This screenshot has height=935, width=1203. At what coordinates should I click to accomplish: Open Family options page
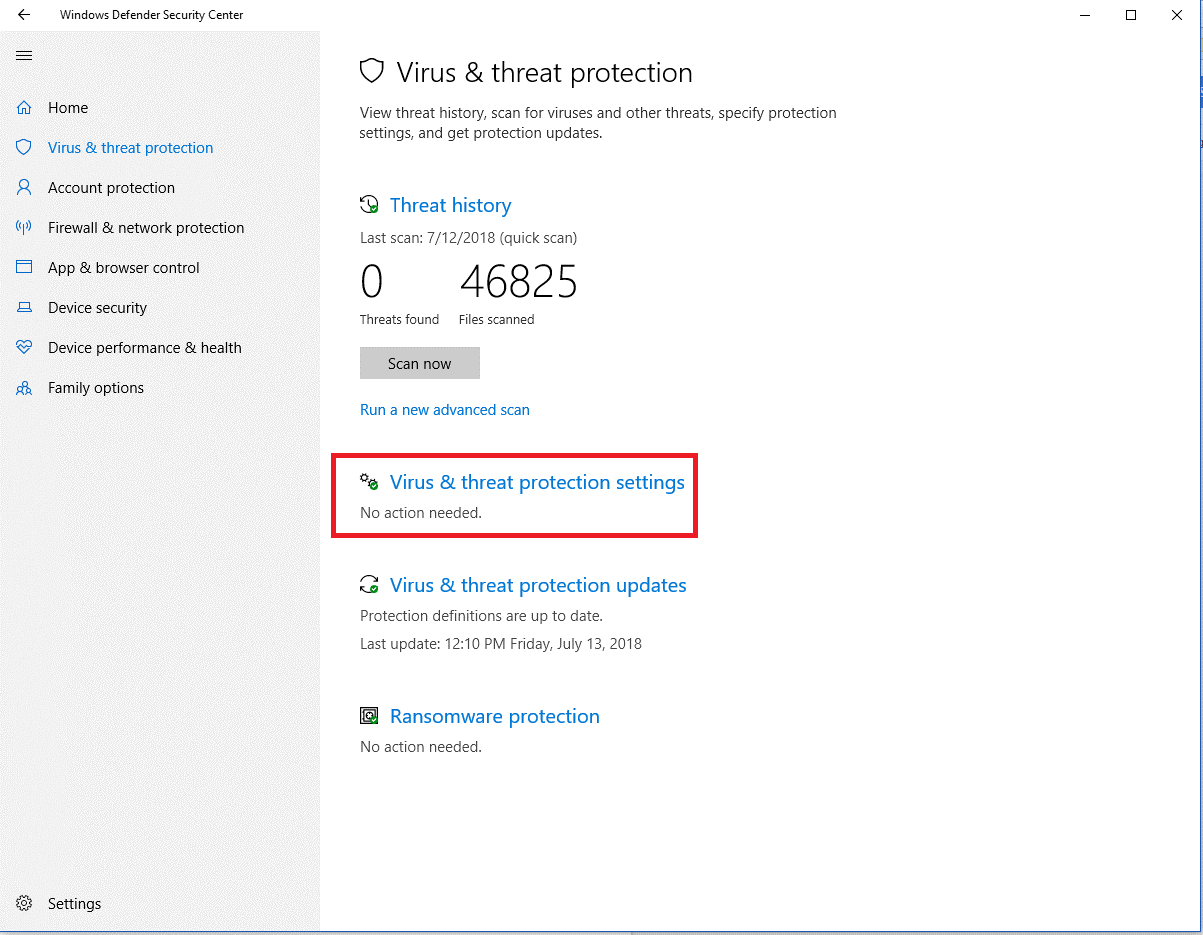tap(96, 388)
